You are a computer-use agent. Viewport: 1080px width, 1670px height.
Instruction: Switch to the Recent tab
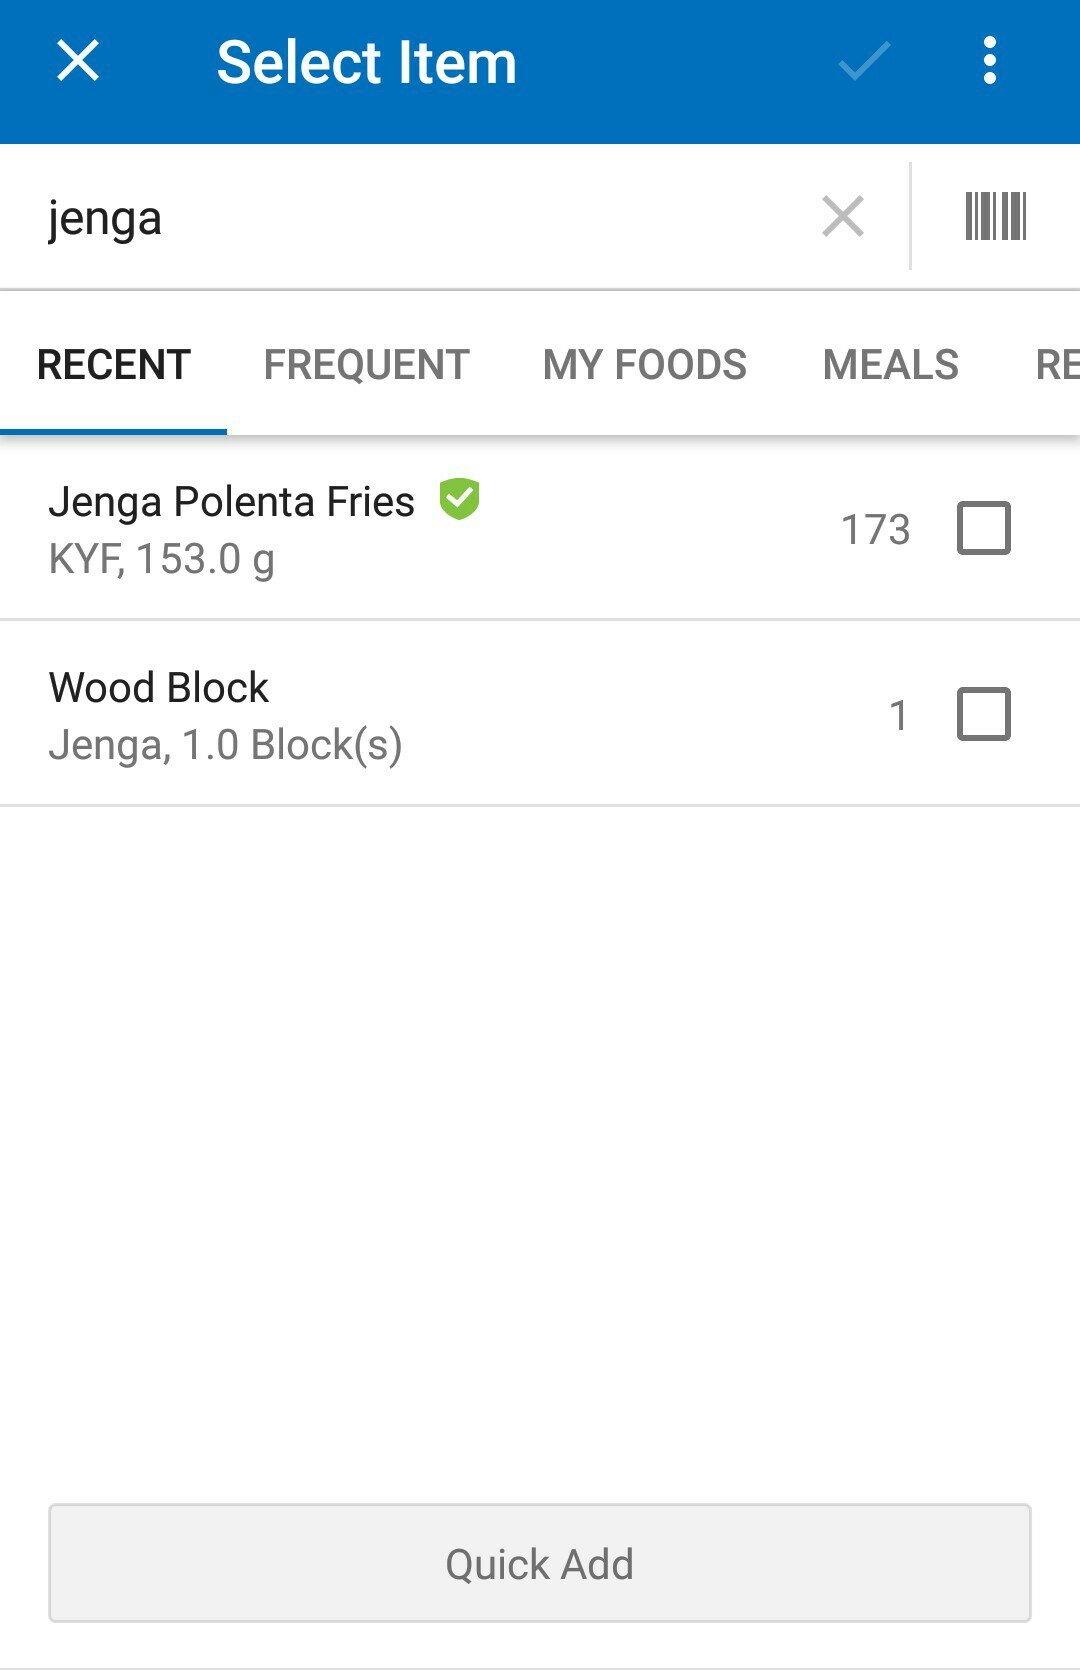(x=114, y=365)
